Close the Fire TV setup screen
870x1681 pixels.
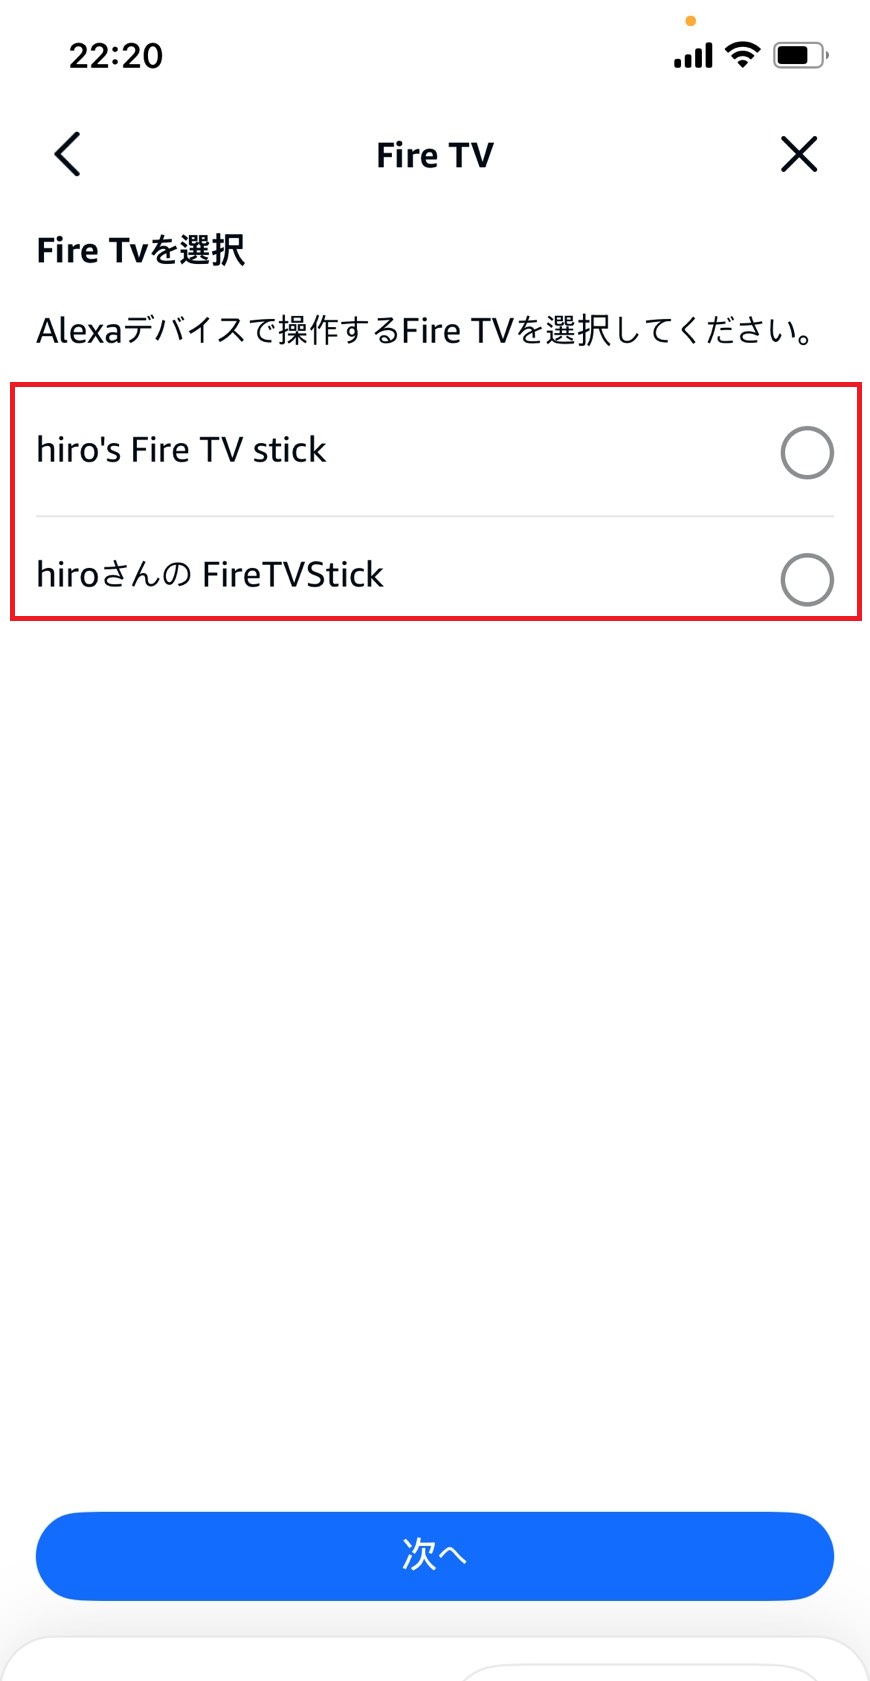[x=798, y=154]
